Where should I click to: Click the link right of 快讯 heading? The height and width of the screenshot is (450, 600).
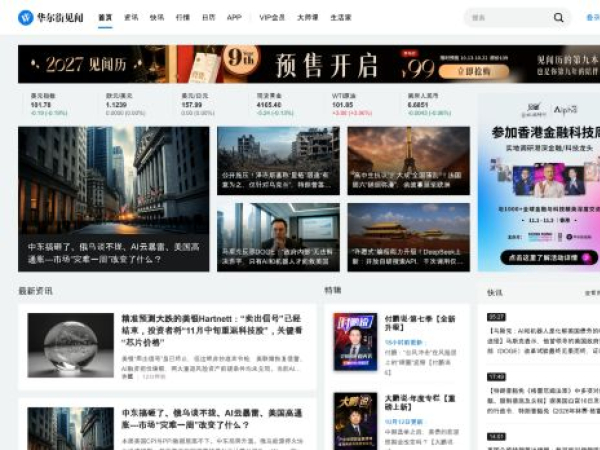tap(592, 293)
